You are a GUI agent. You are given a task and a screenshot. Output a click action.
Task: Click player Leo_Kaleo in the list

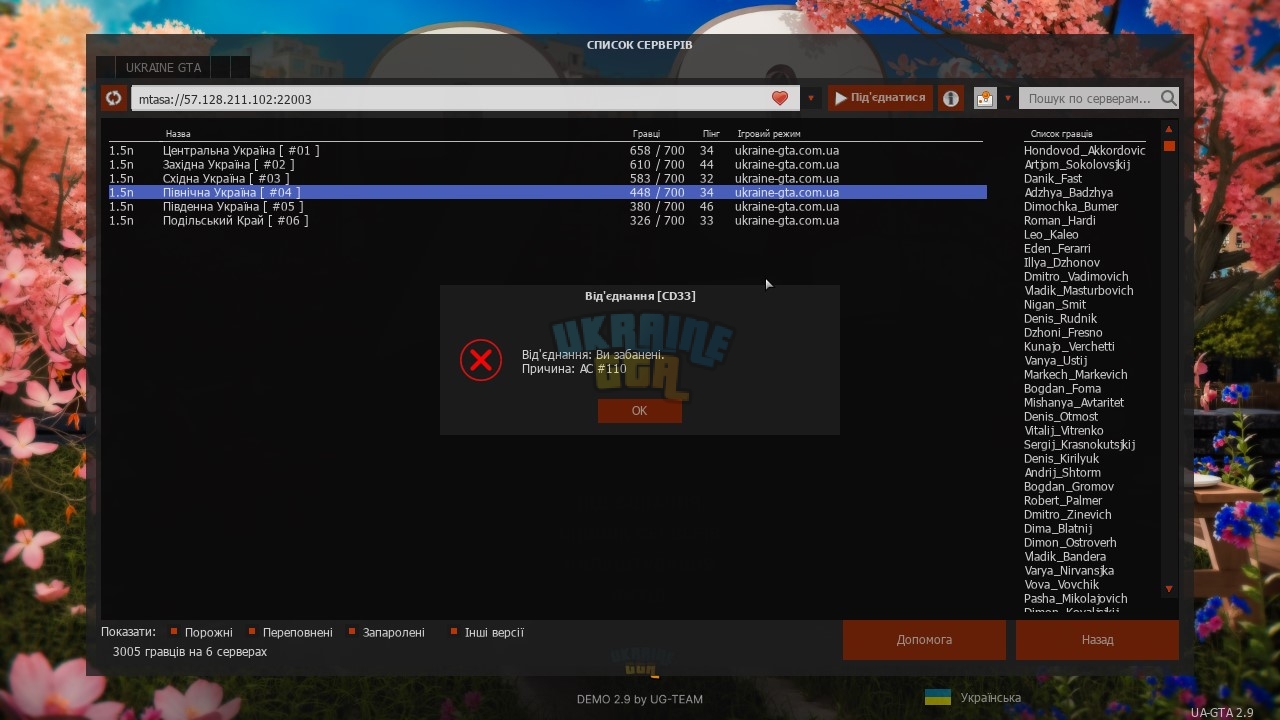click(x=1051, y=235)
